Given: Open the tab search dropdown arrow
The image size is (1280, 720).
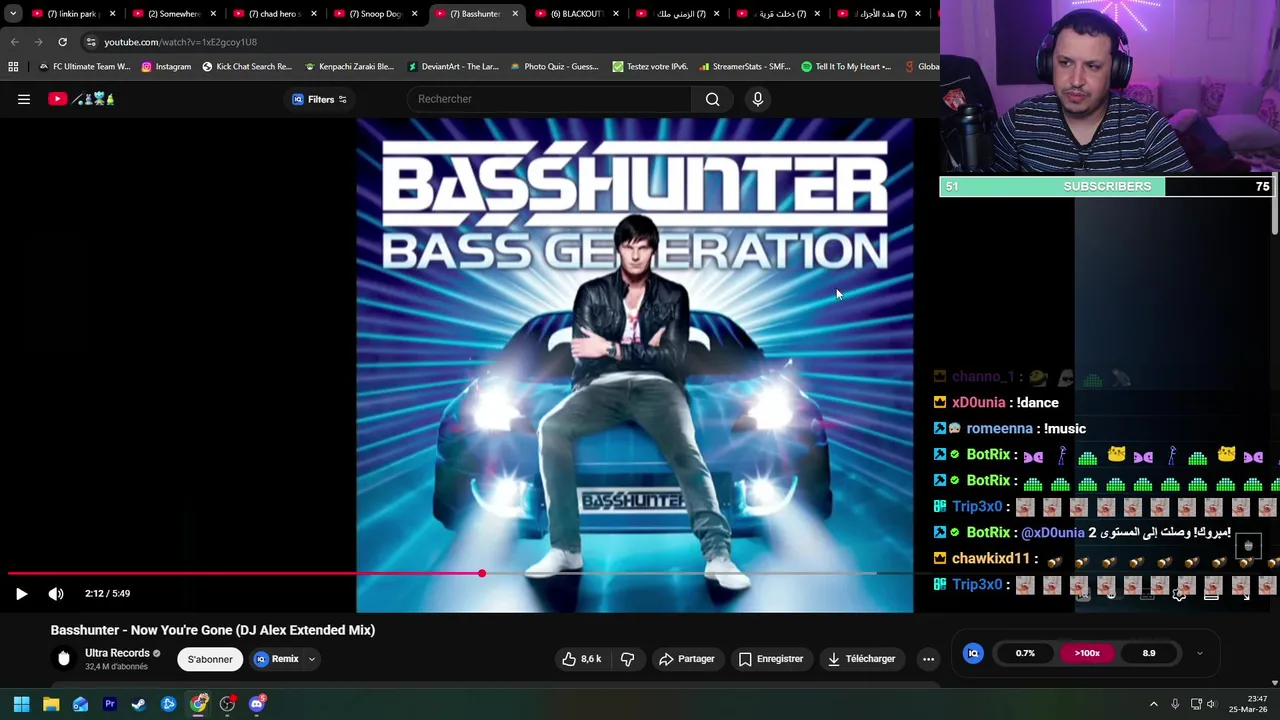Looking at the screenshot, I should click(x=13, y=14).
